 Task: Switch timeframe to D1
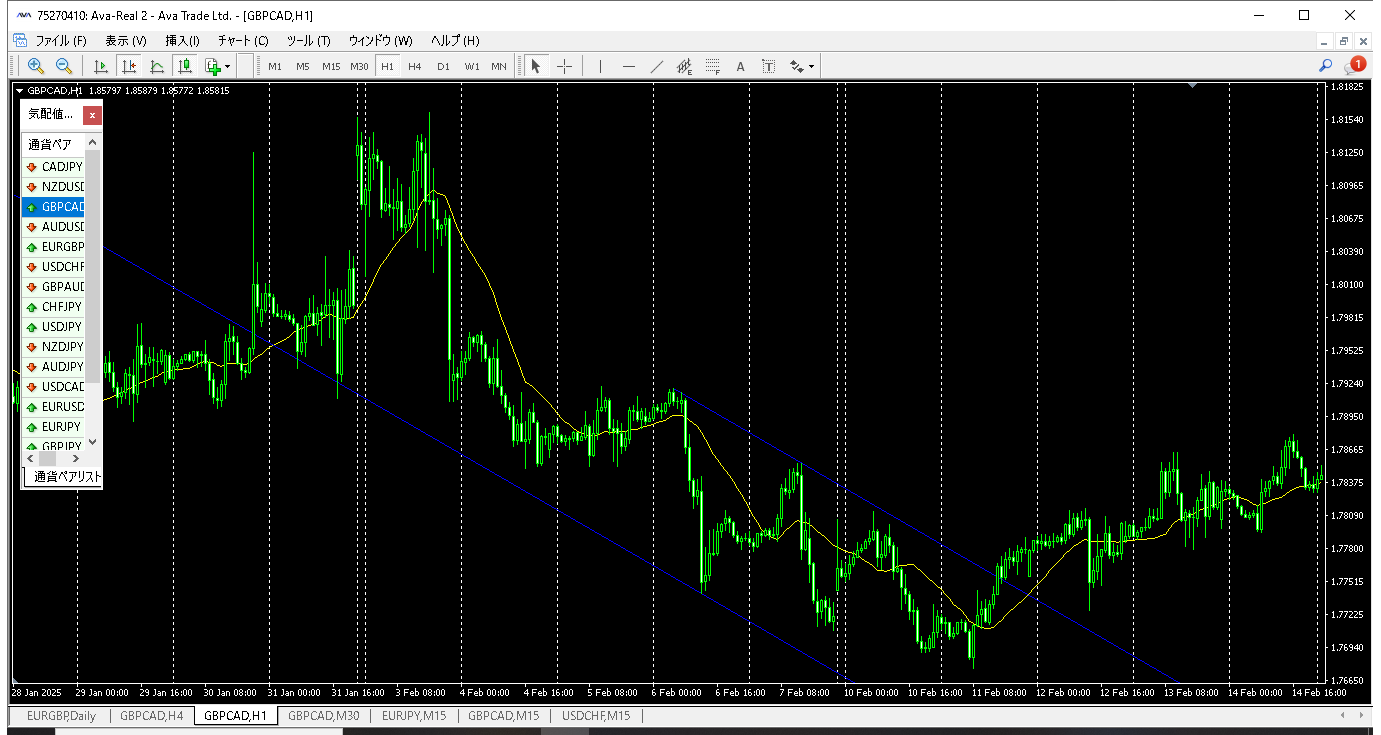(443, 66)
